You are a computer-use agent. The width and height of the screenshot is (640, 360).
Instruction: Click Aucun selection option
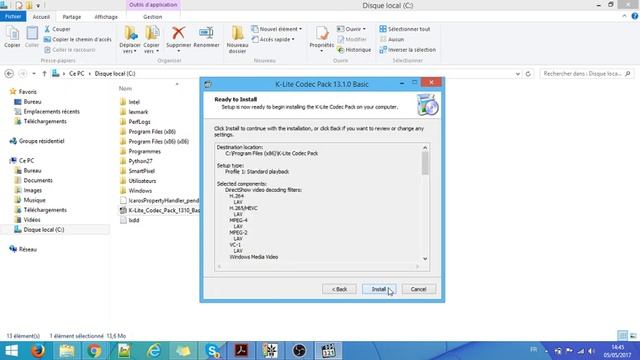point(392,39)
